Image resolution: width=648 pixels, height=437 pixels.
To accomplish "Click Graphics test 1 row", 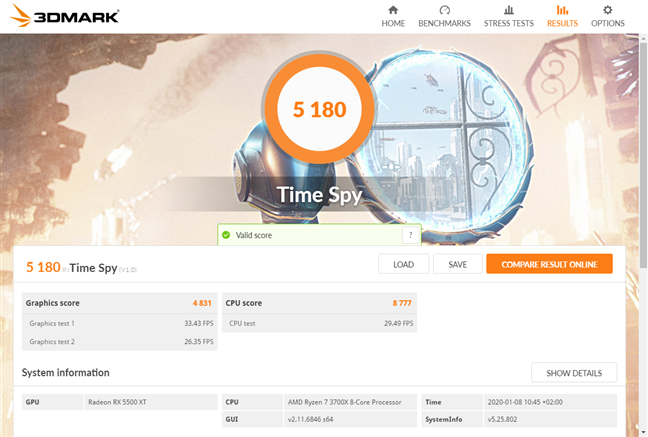I will 119,323.
